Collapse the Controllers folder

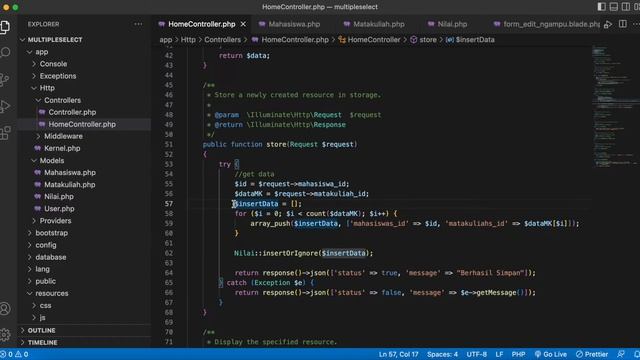[x=62, y=100]
